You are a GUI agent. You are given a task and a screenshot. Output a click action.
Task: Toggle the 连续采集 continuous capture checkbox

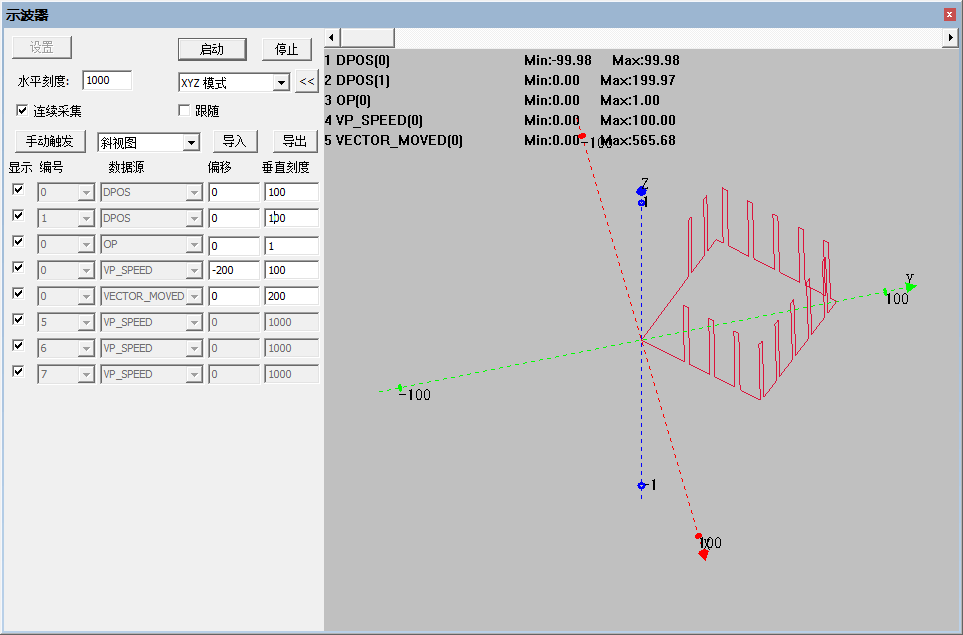[22, 111]
